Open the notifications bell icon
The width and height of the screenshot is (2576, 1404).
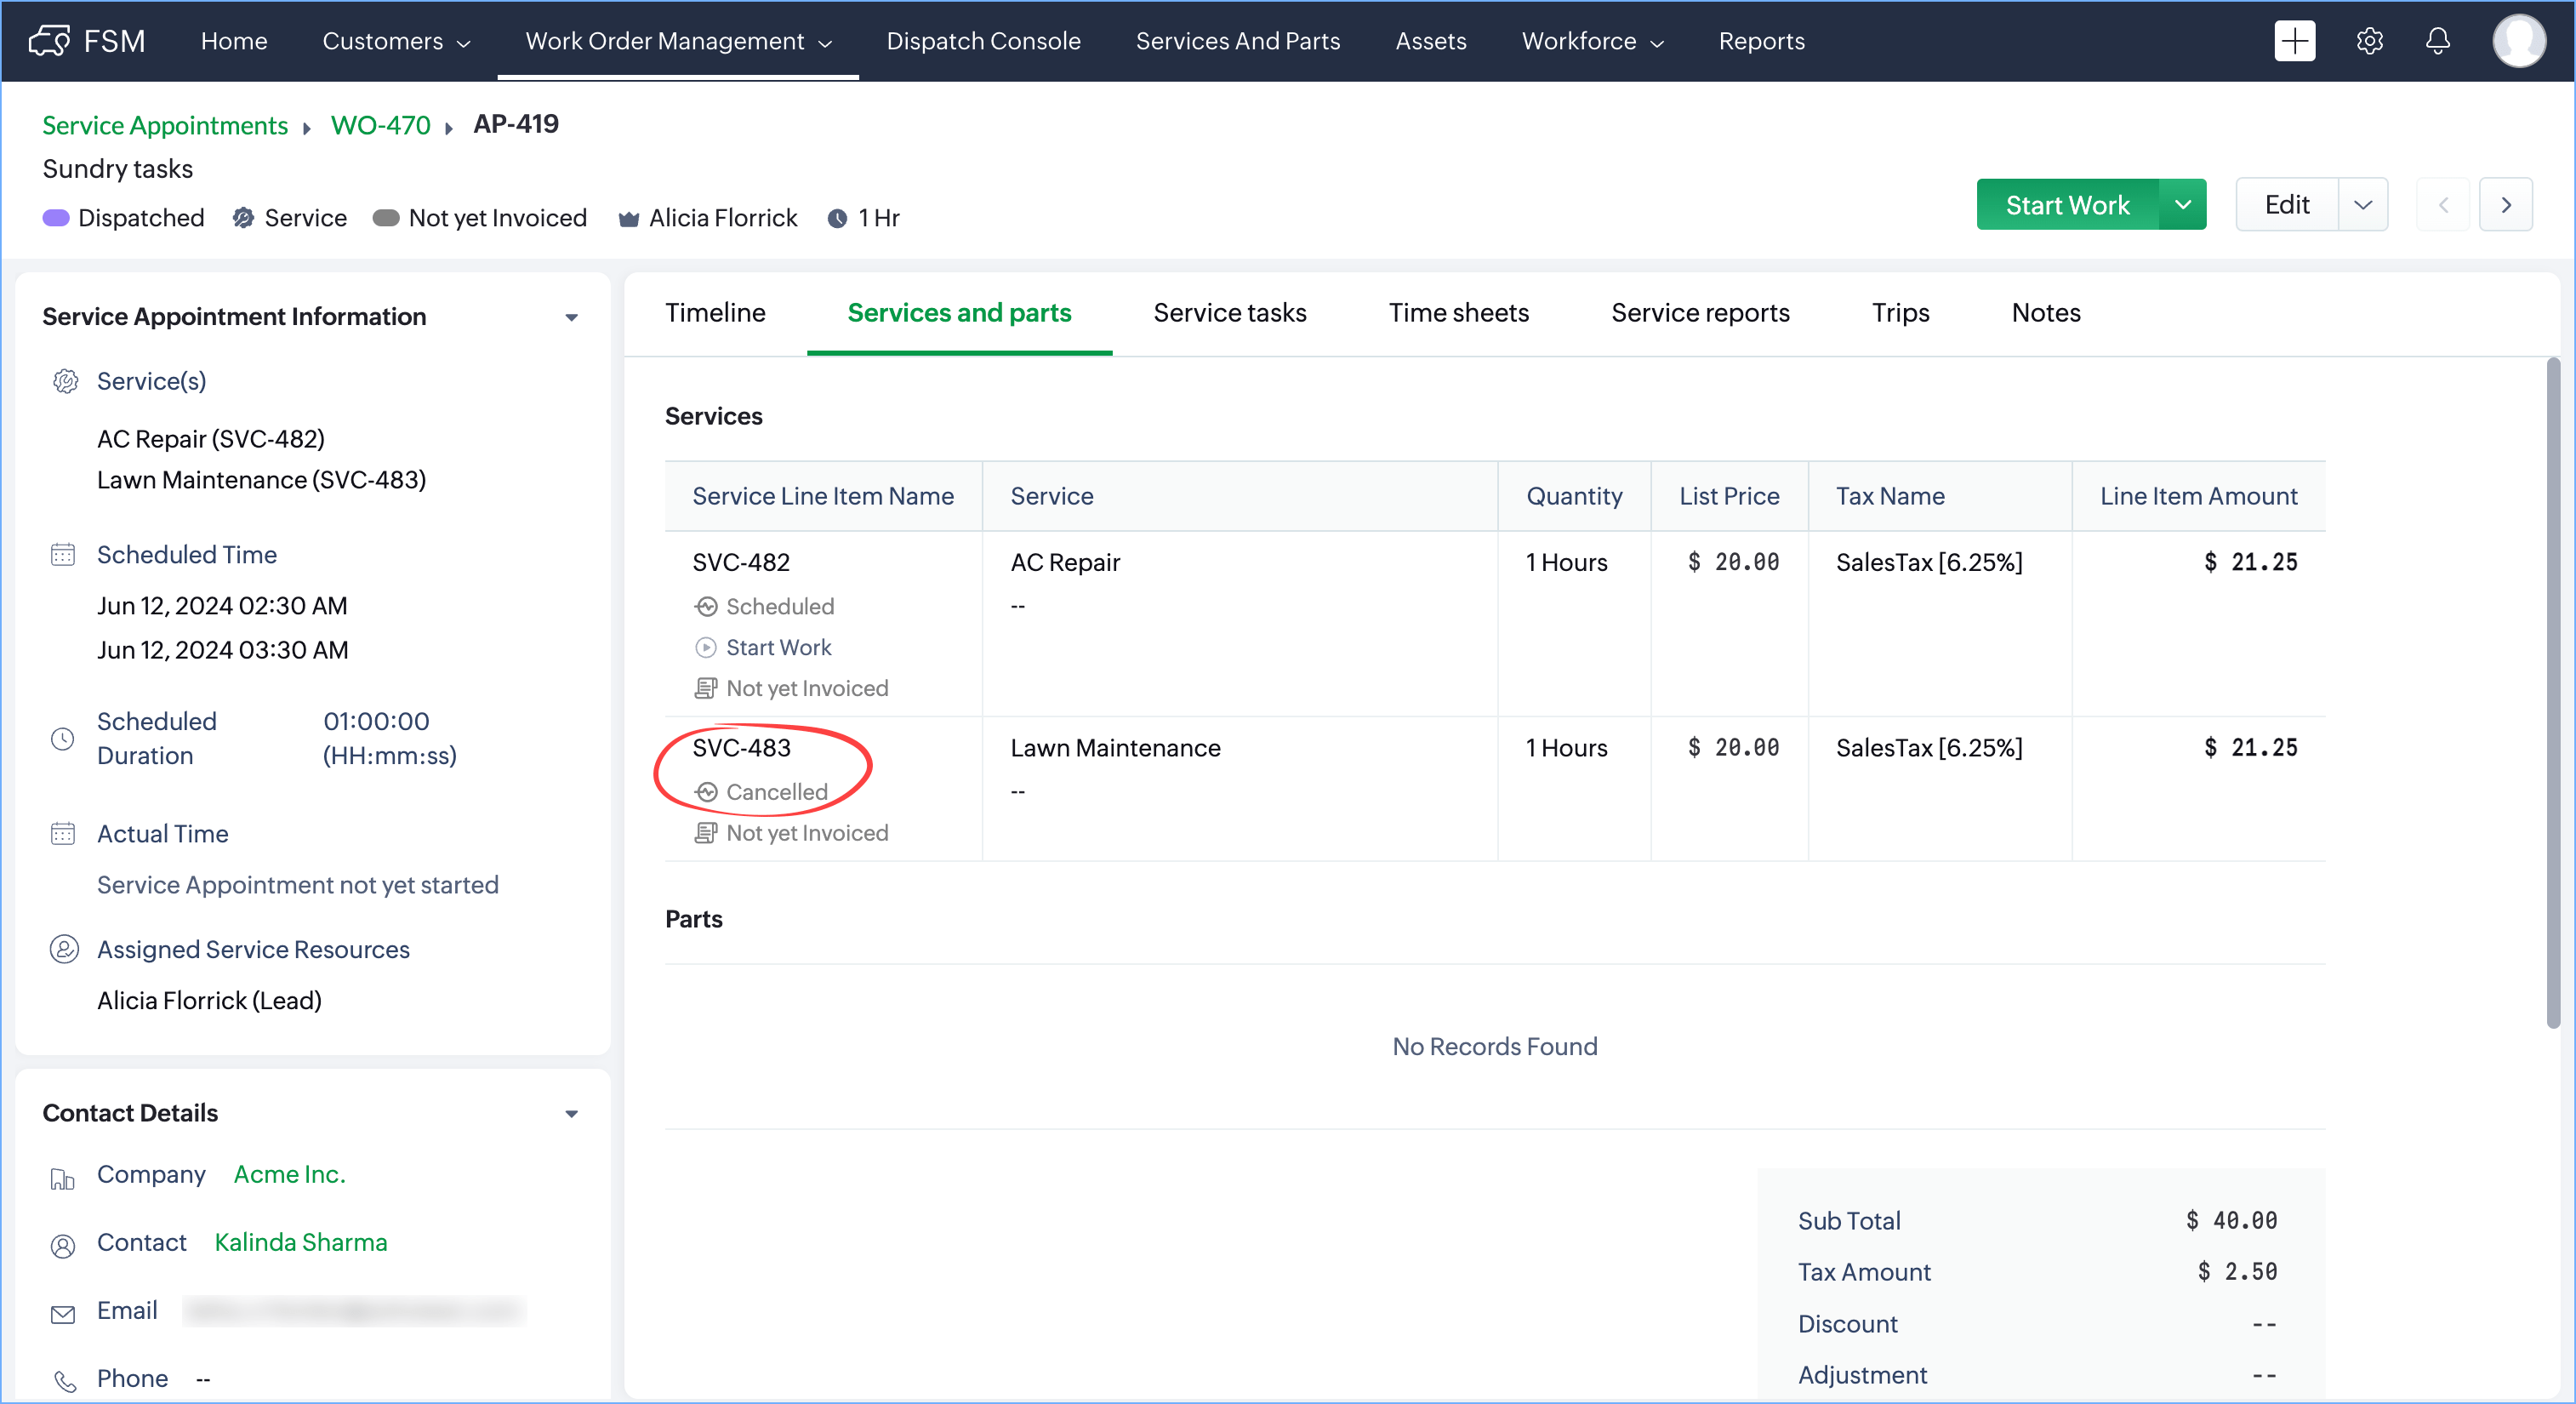2437,41
